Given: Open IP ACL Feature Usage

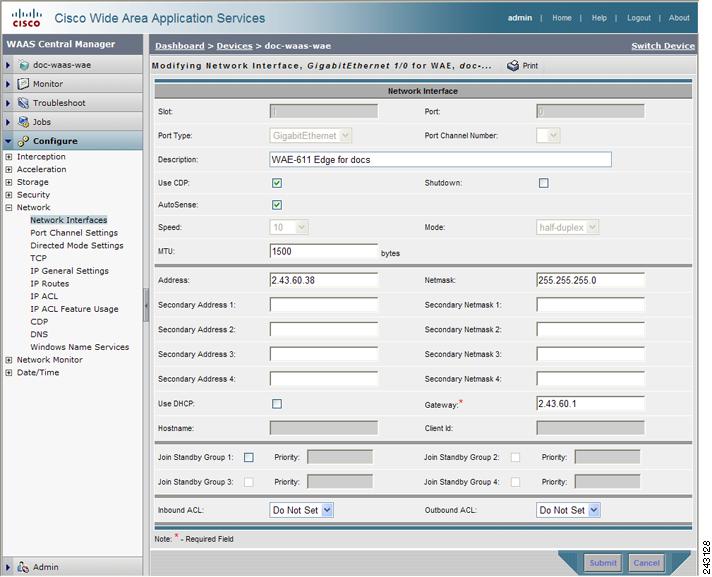Looking at the screenshot, I should pyautogui.click(x=74, y=309).
